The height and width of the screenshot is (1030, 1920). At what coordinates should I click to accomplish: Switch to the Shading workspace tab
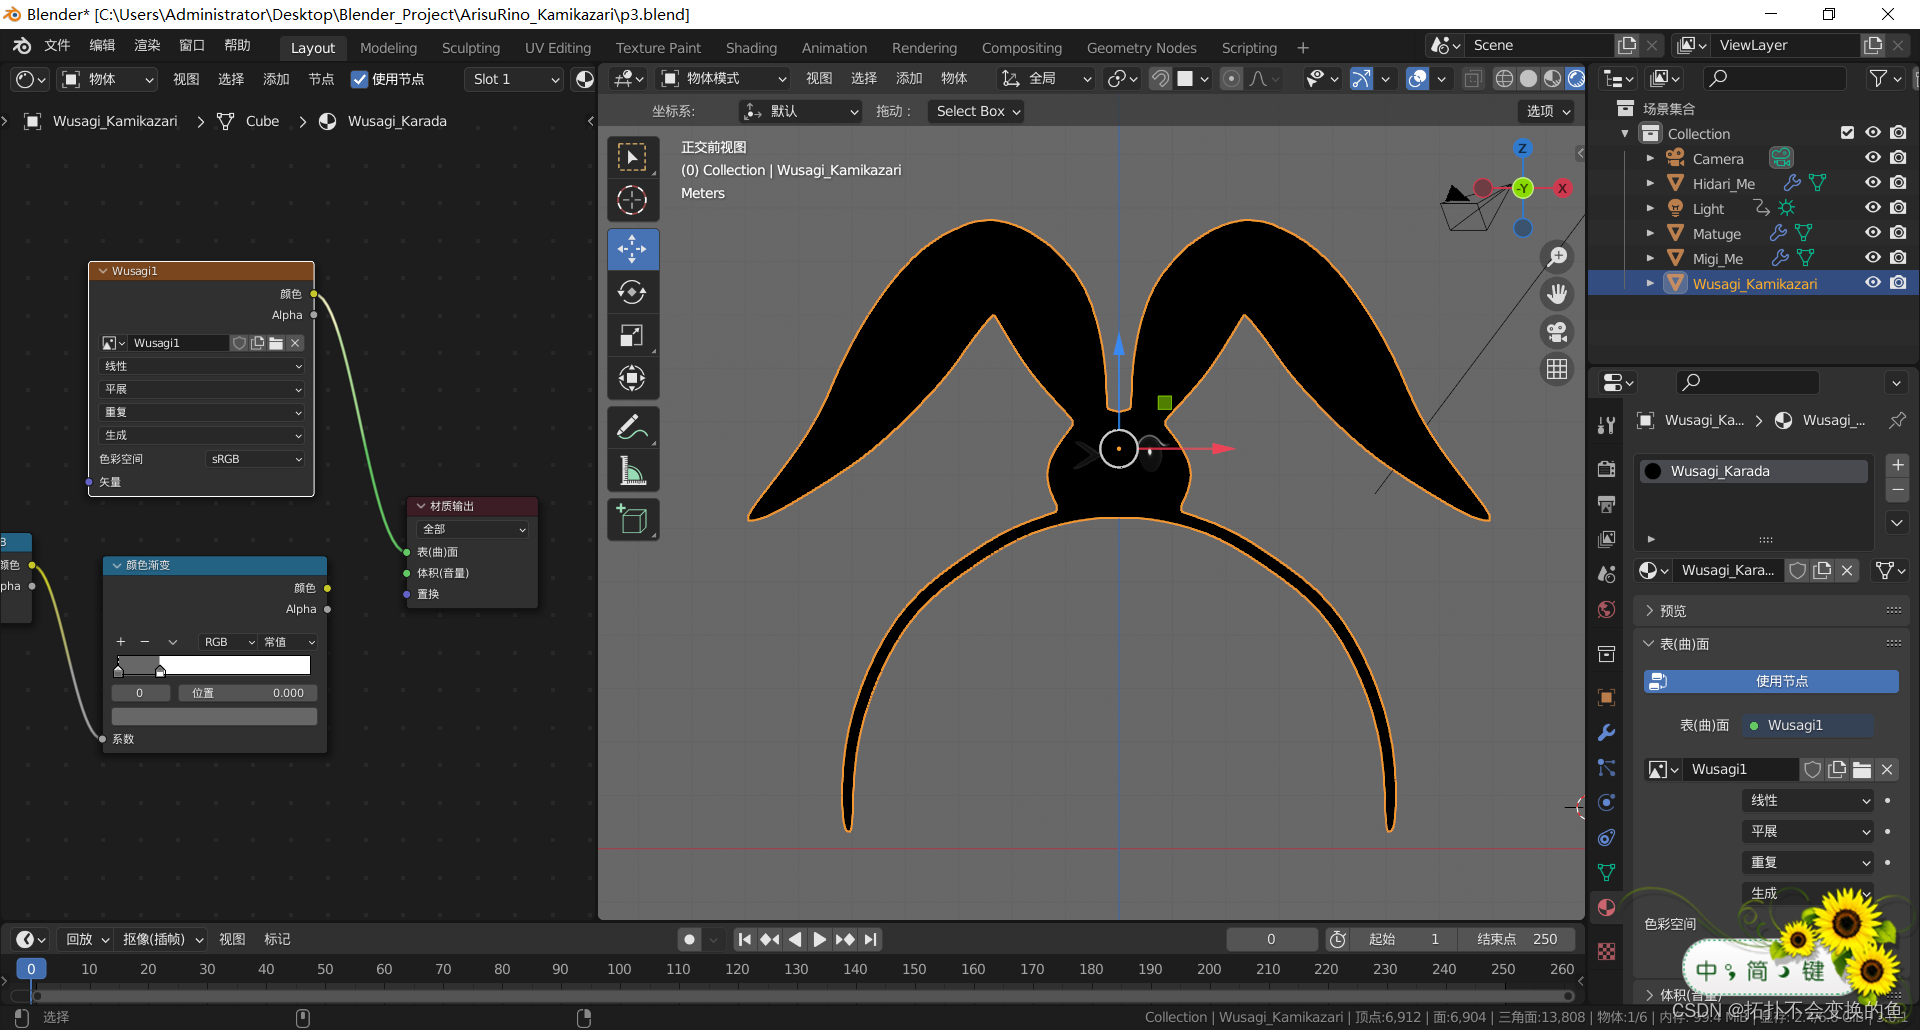coord(750,48)
